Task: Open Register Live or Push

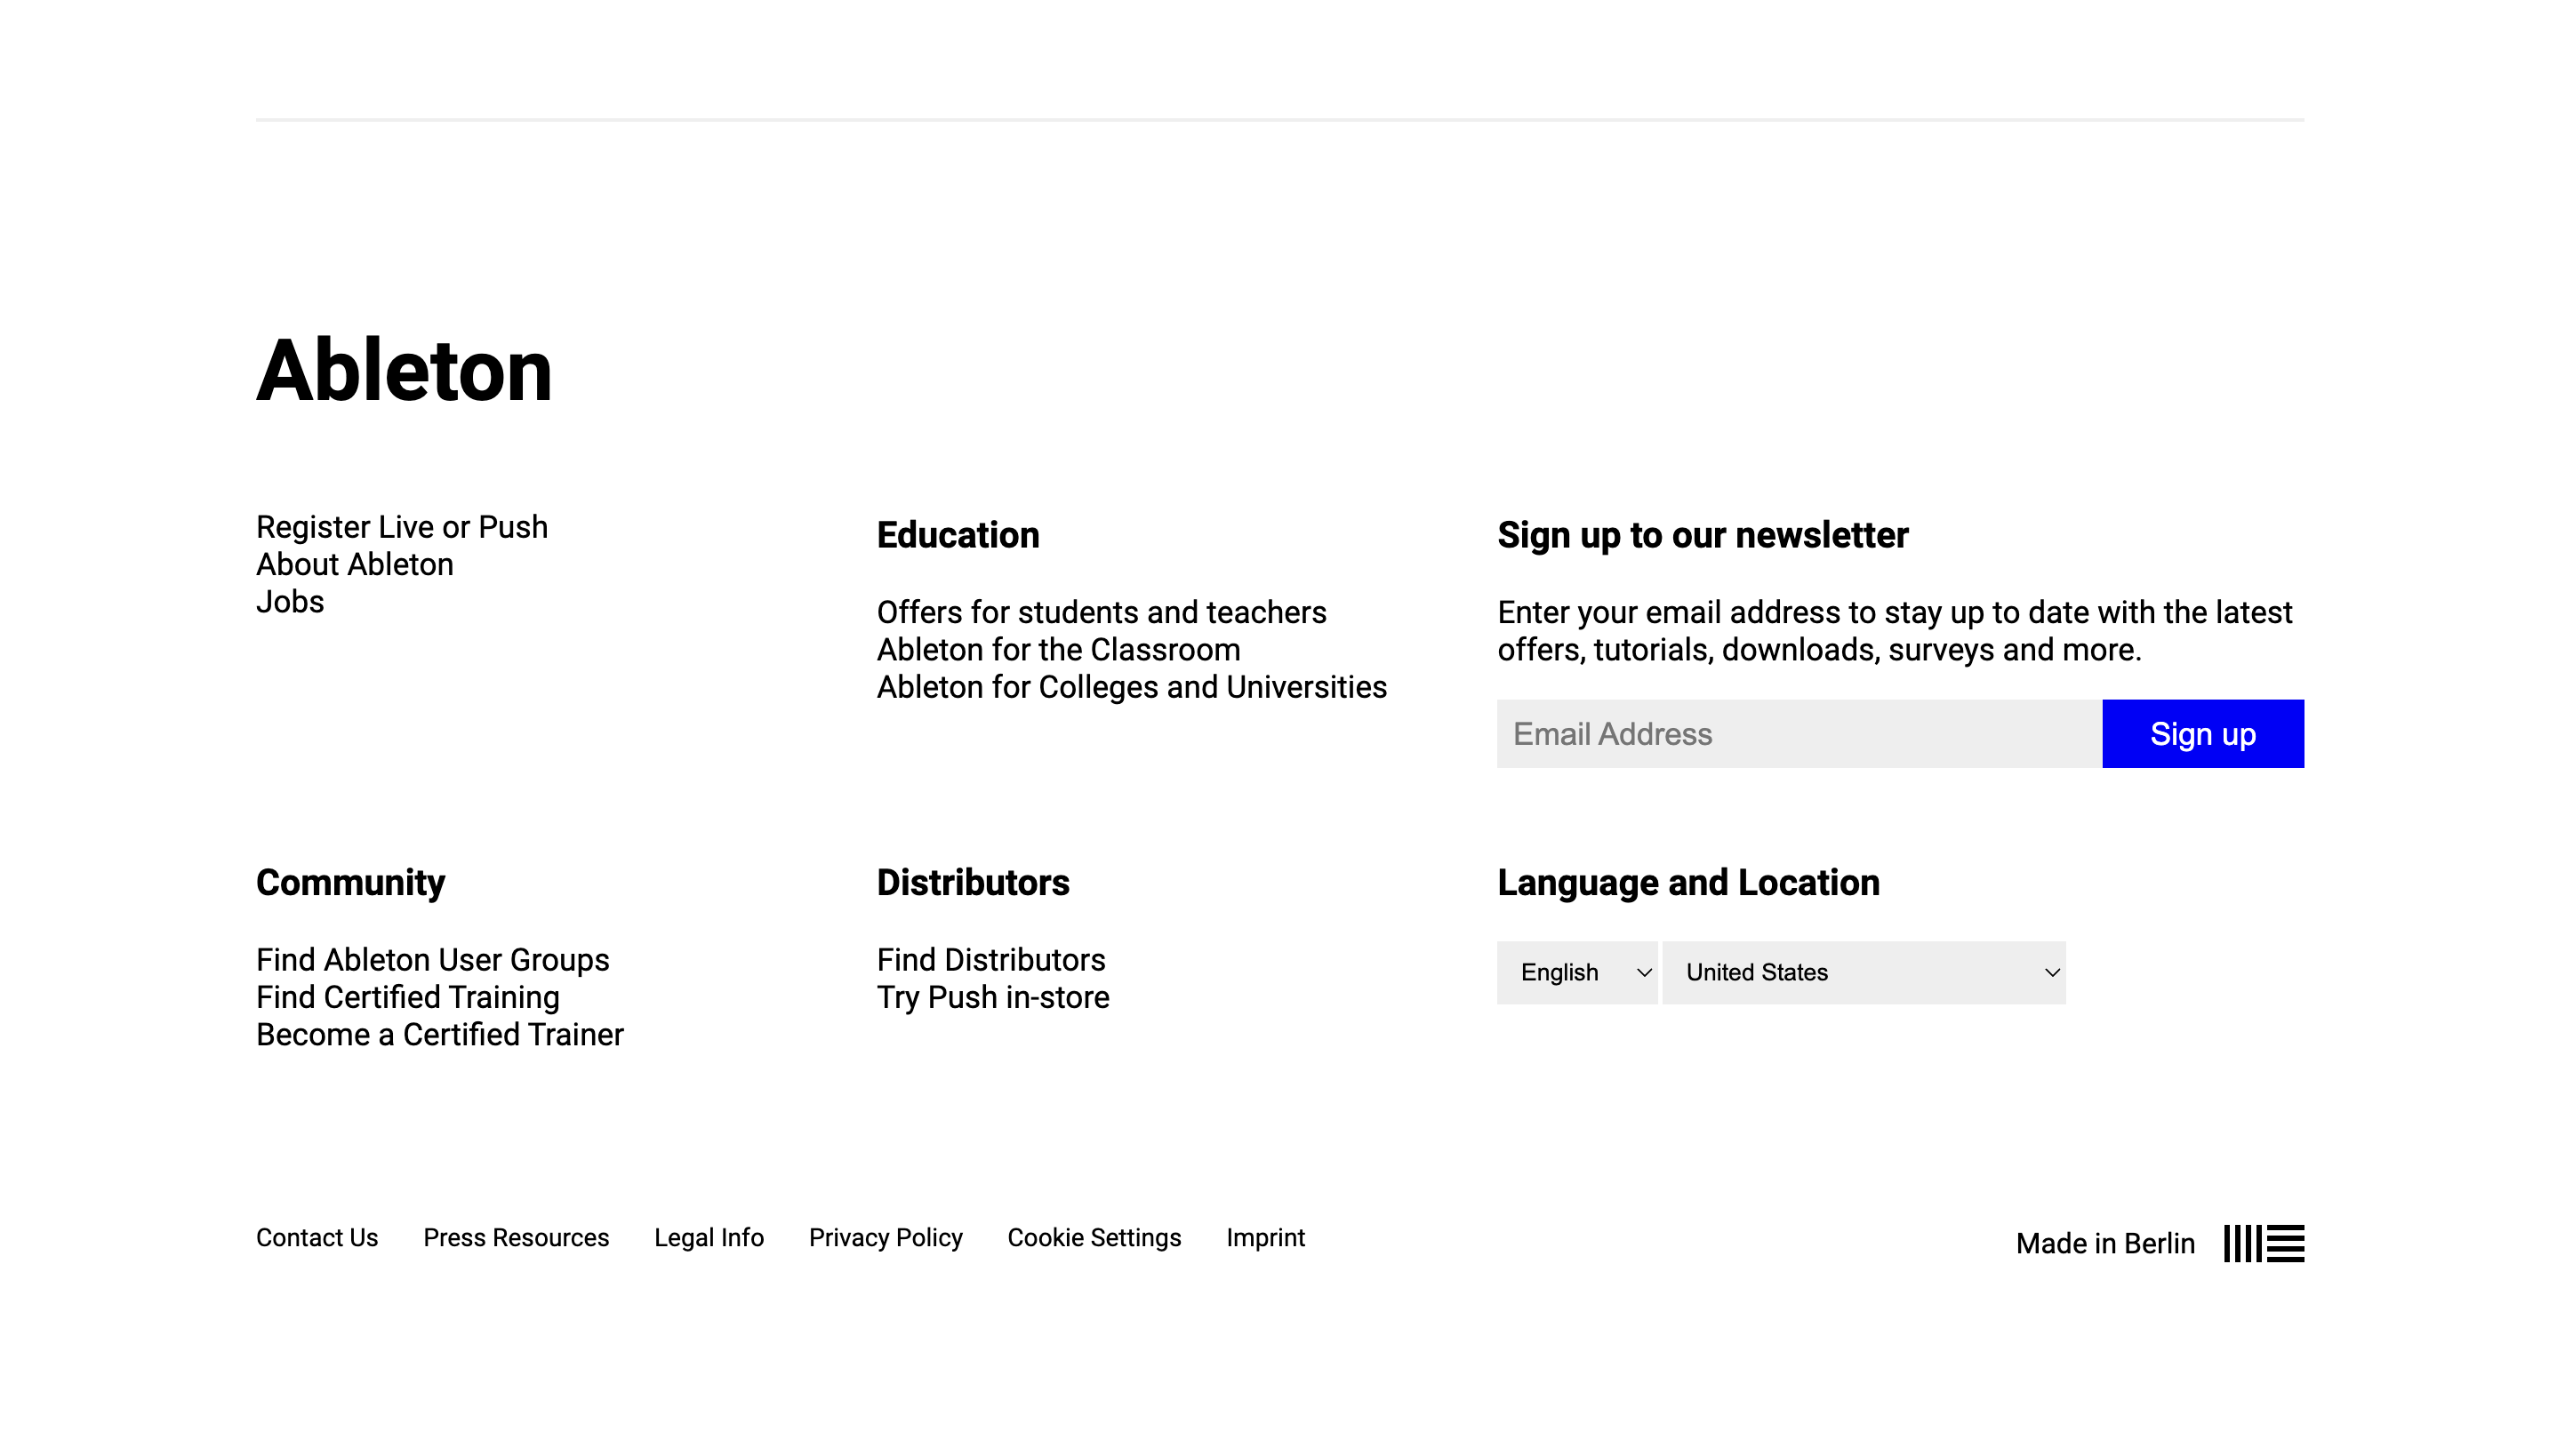Action: click(401, 527)
